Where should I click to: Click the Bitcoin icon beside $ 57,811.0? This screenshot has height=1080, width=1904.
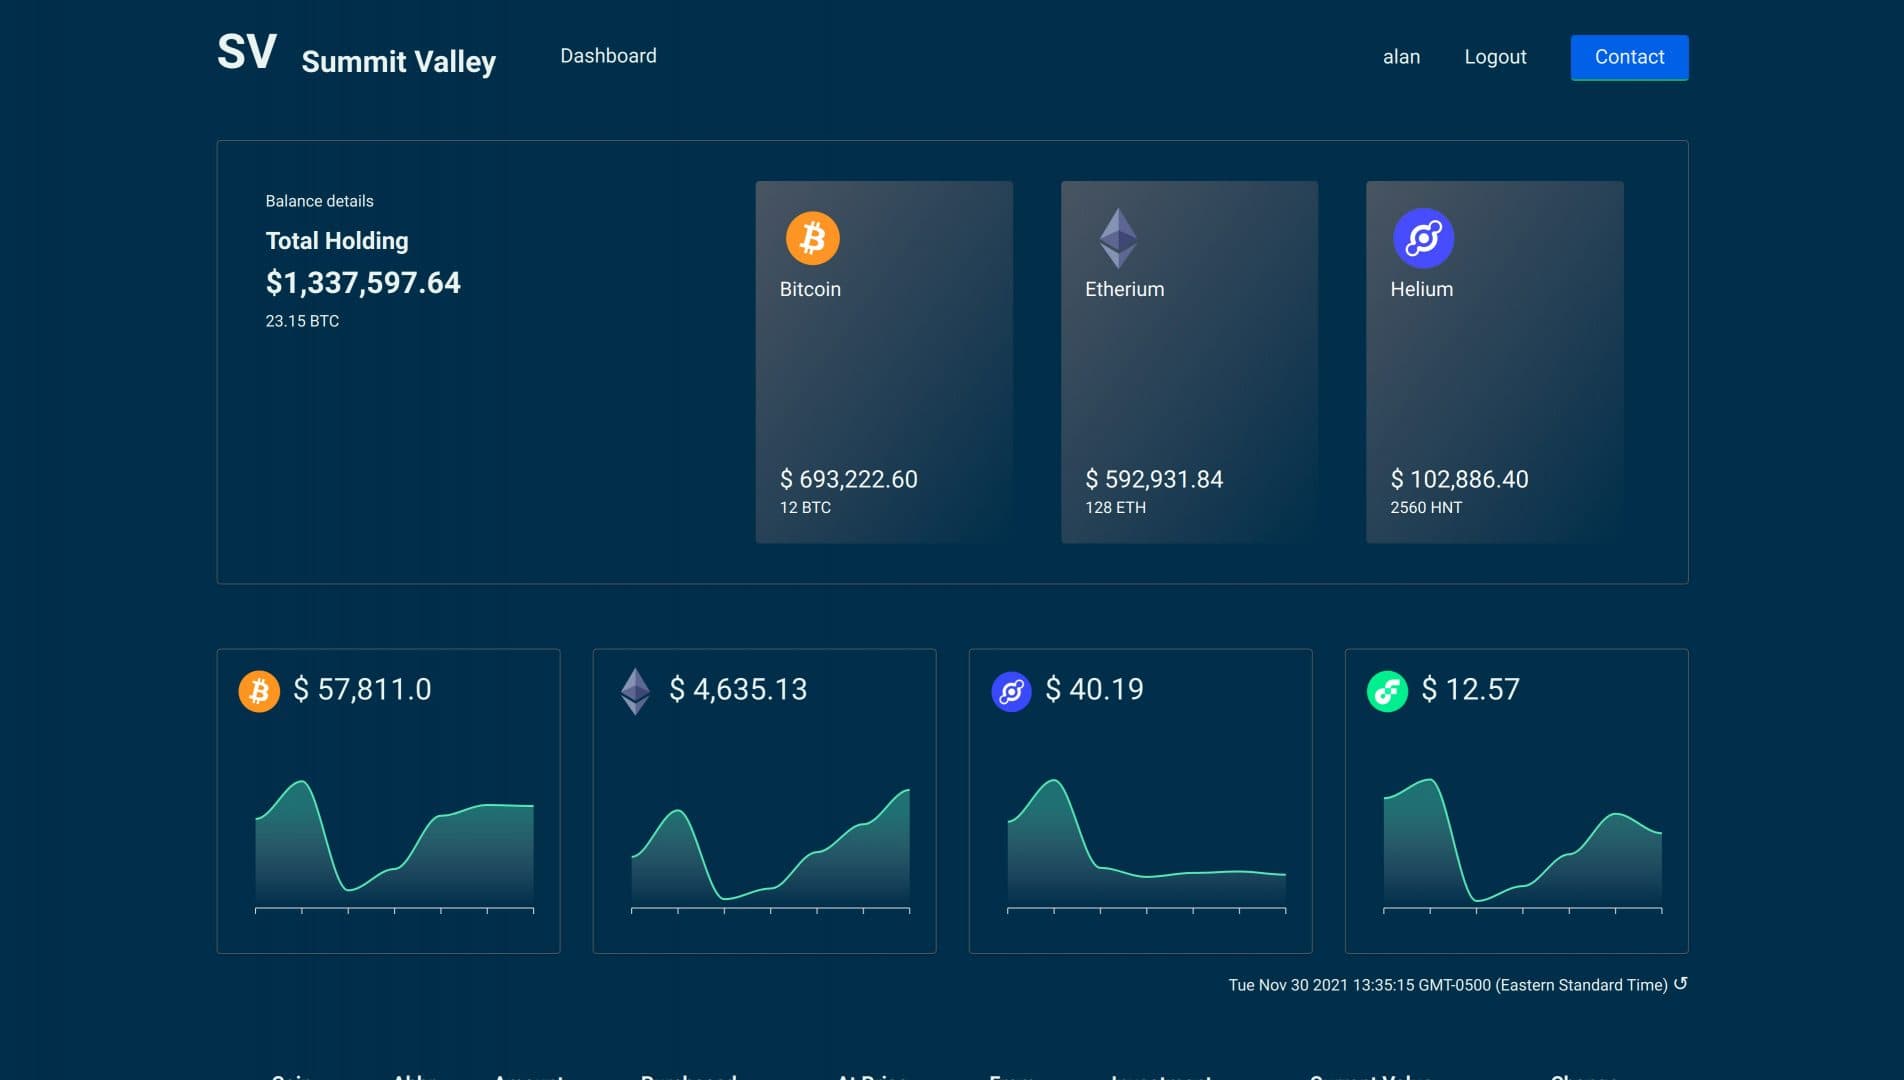point(259,691)
